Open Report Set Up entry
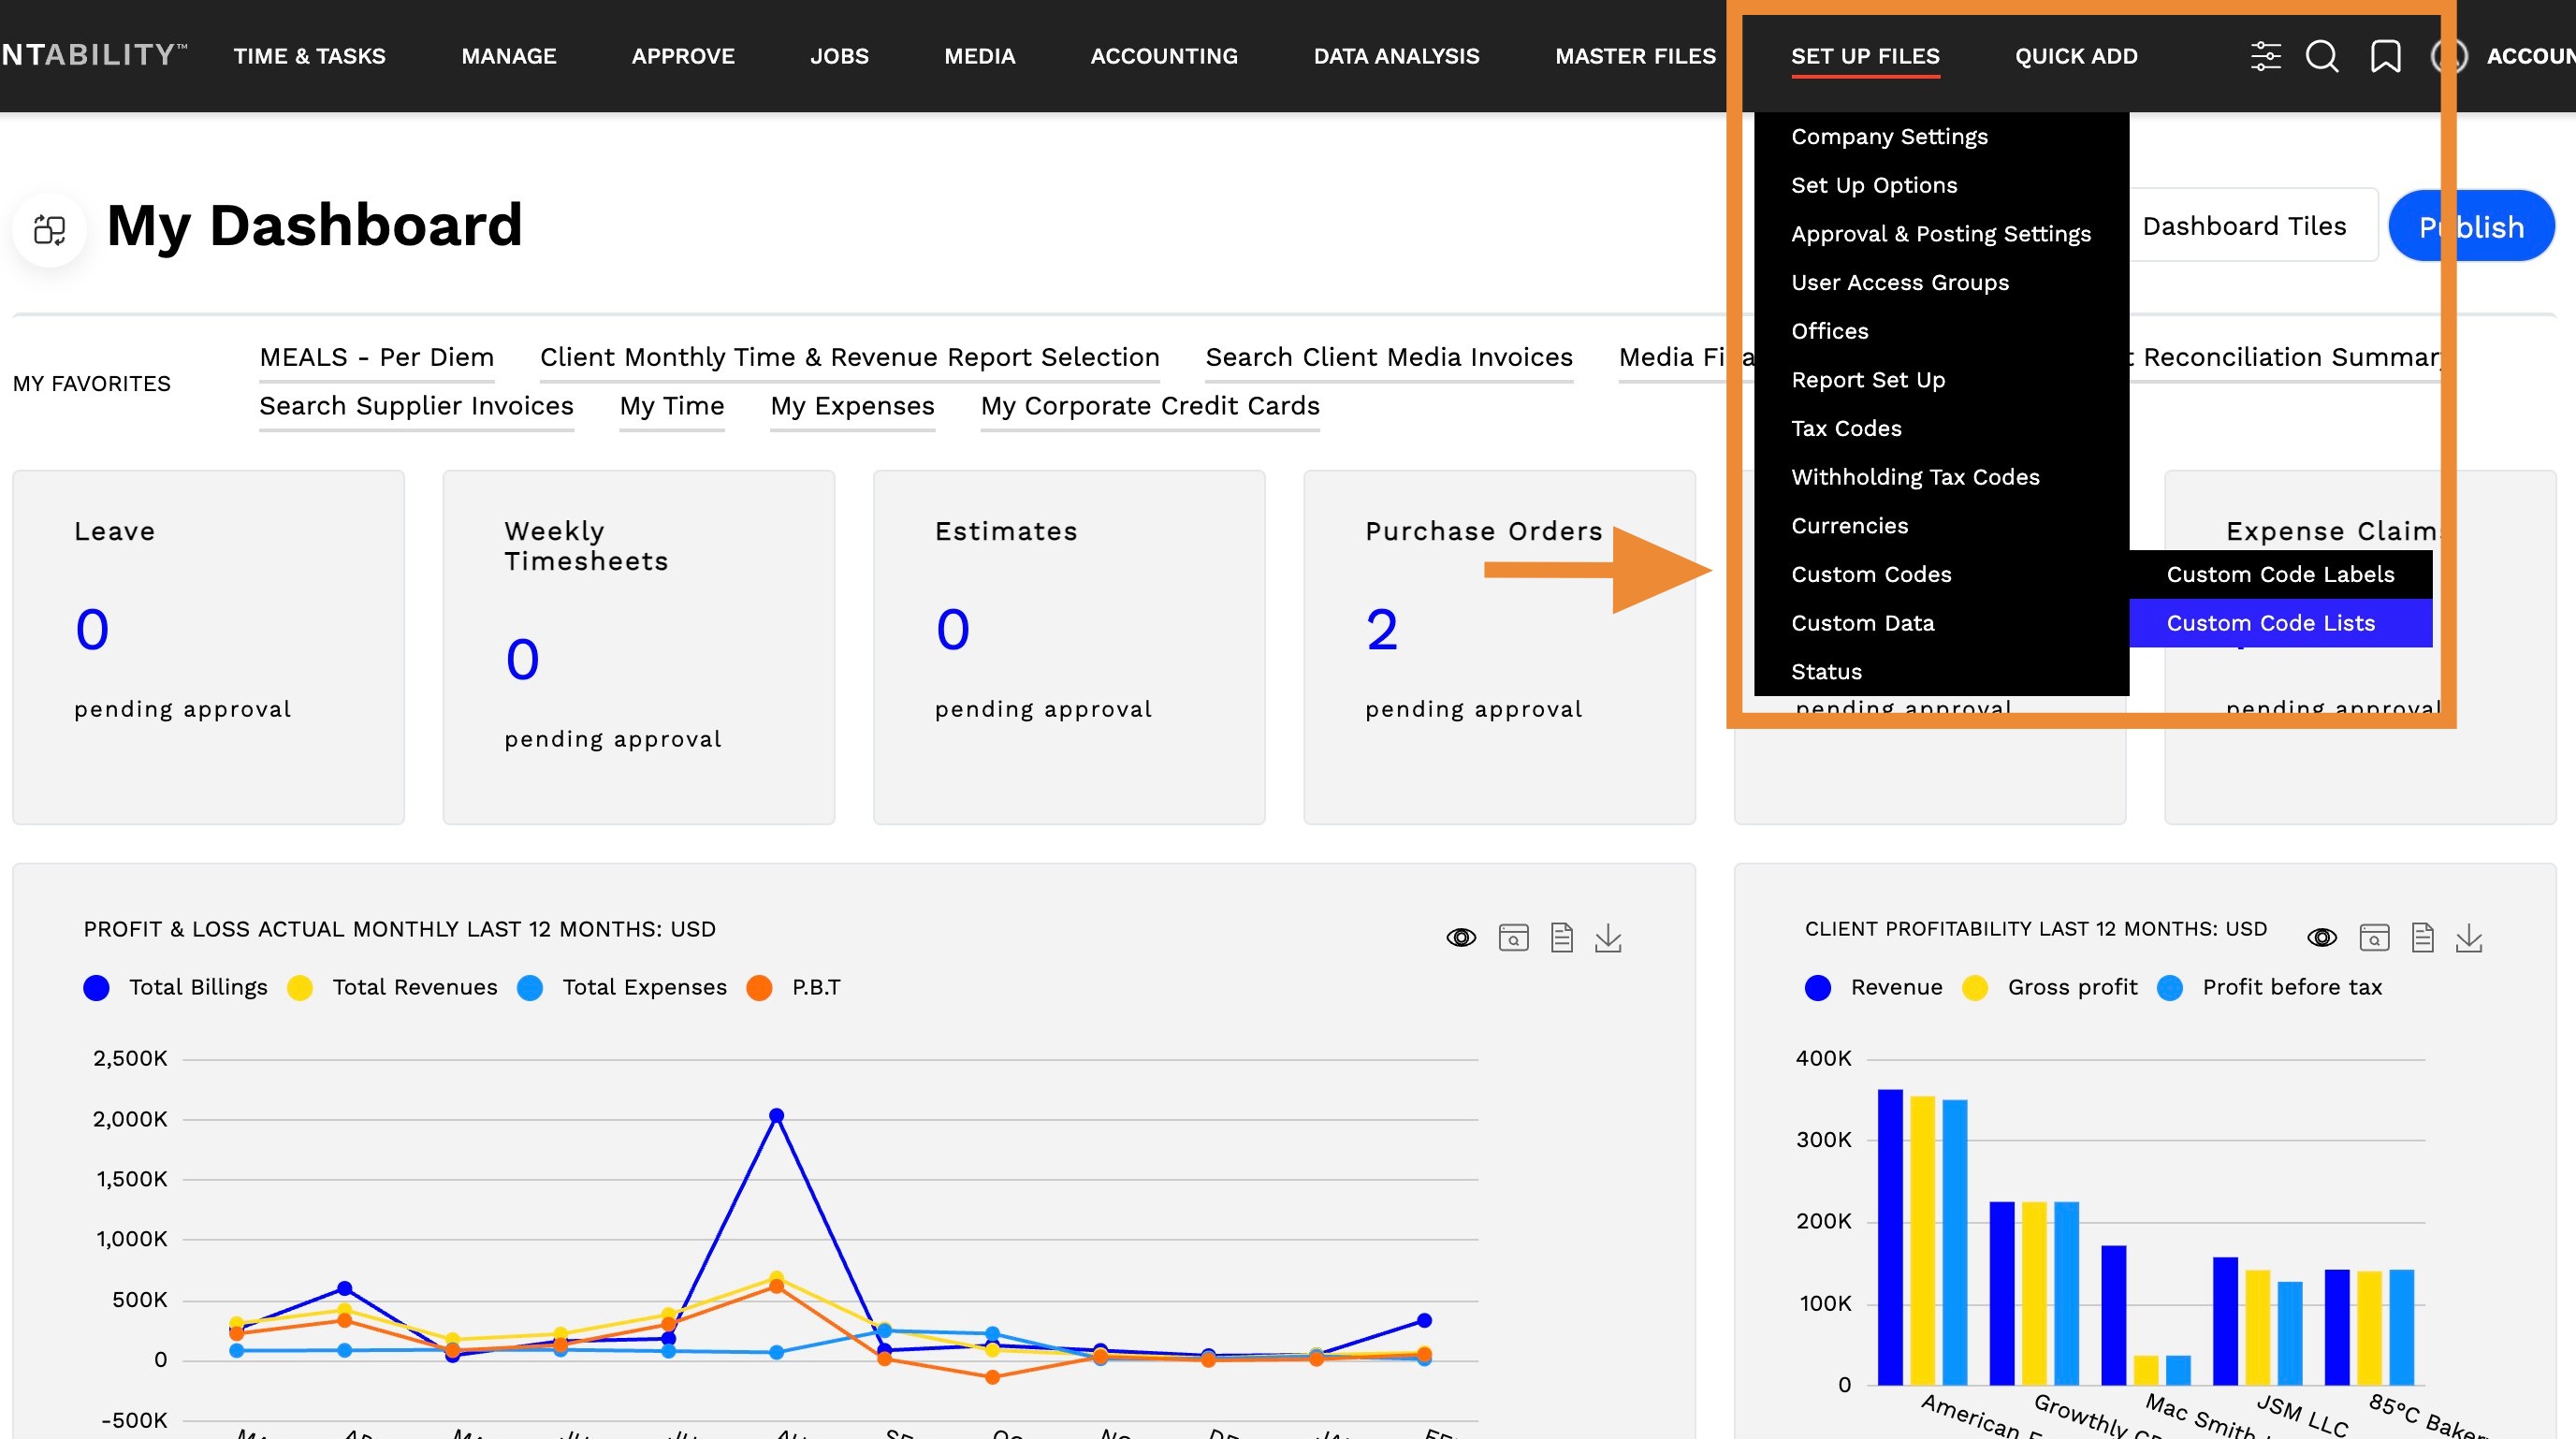This screenshot has height=1439, width=2576. tap(1941, 380)
